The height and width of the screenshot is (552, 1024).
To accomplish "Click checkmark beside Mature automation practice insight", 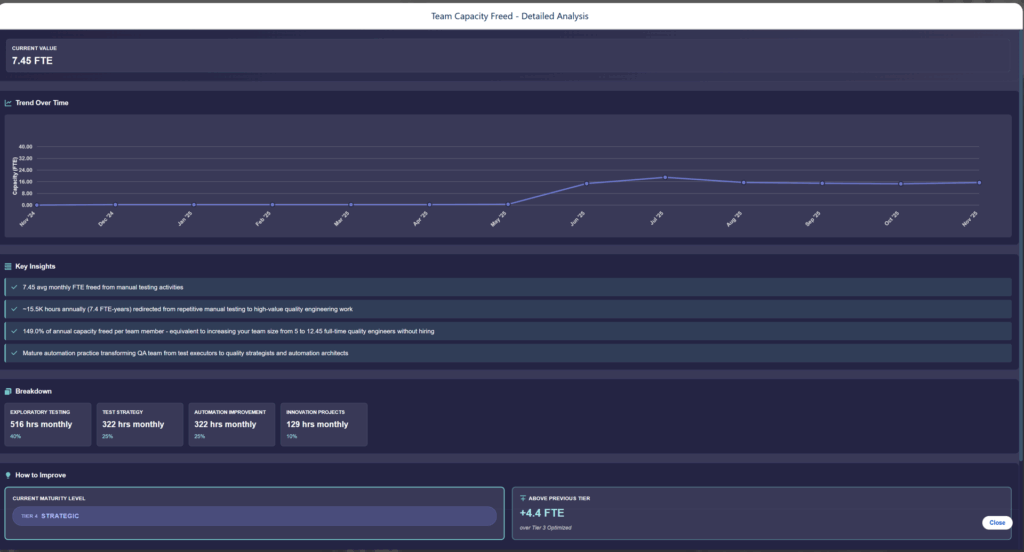I will pyautogui.click(x=13, y=353).
